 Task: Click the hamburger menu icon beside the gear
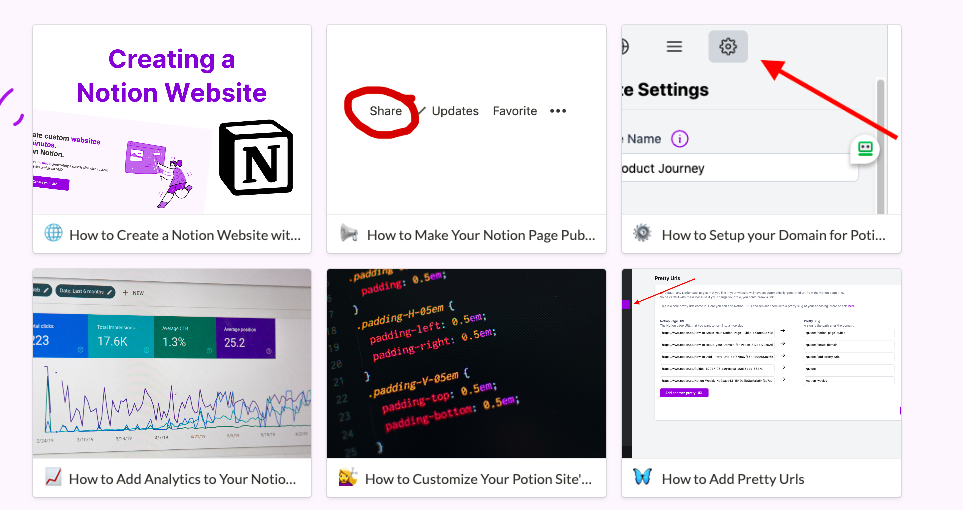click(674, 46)
